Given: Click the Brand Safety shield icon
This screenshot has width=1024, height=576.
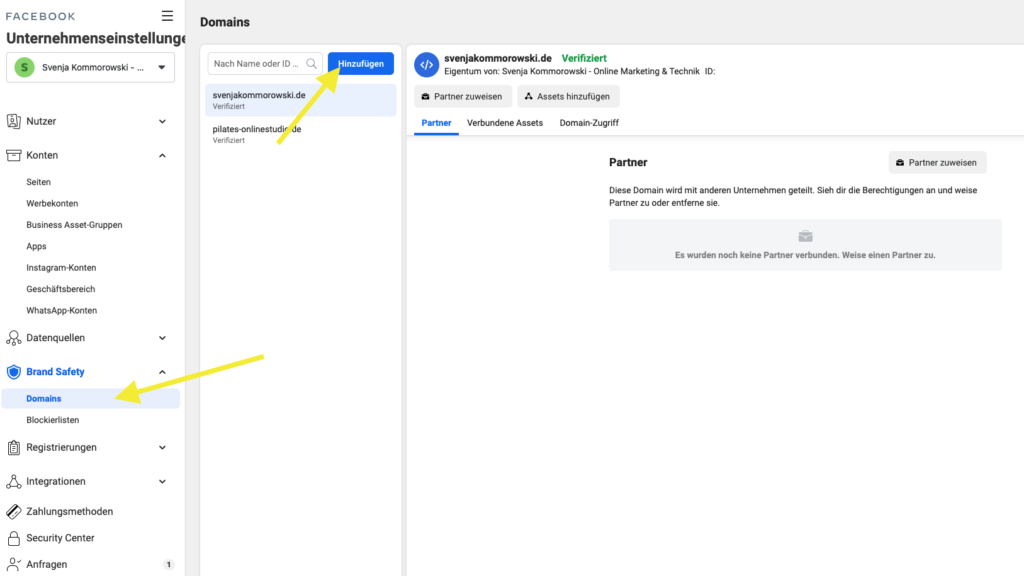Looking at the screenshot, I should point(13,372).
